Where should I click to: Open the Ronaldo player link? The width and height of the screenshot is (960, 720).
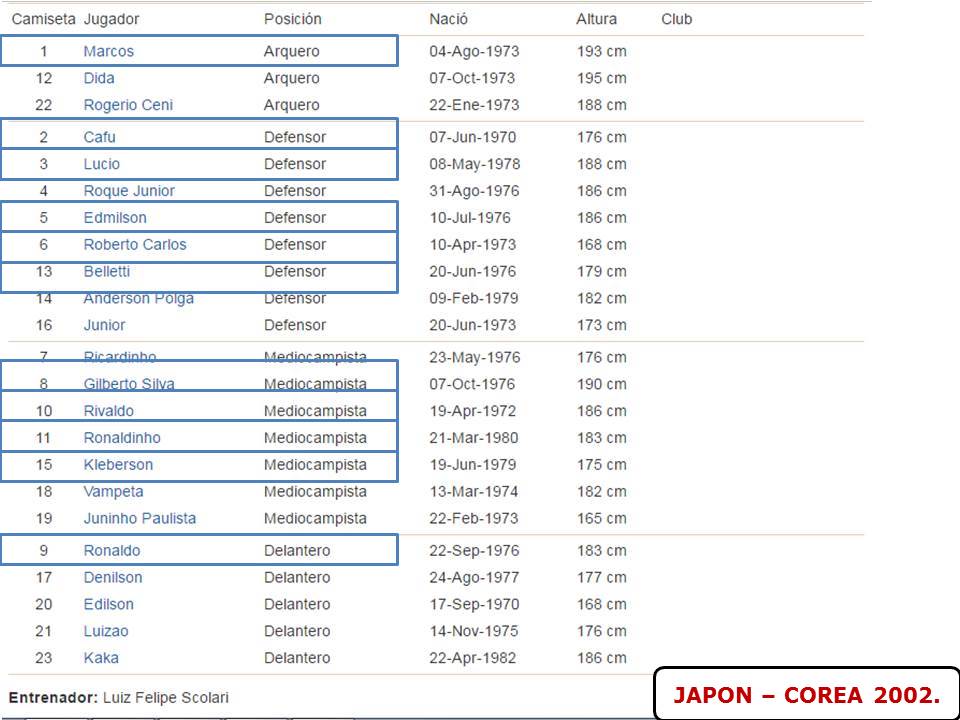[111, 550]
